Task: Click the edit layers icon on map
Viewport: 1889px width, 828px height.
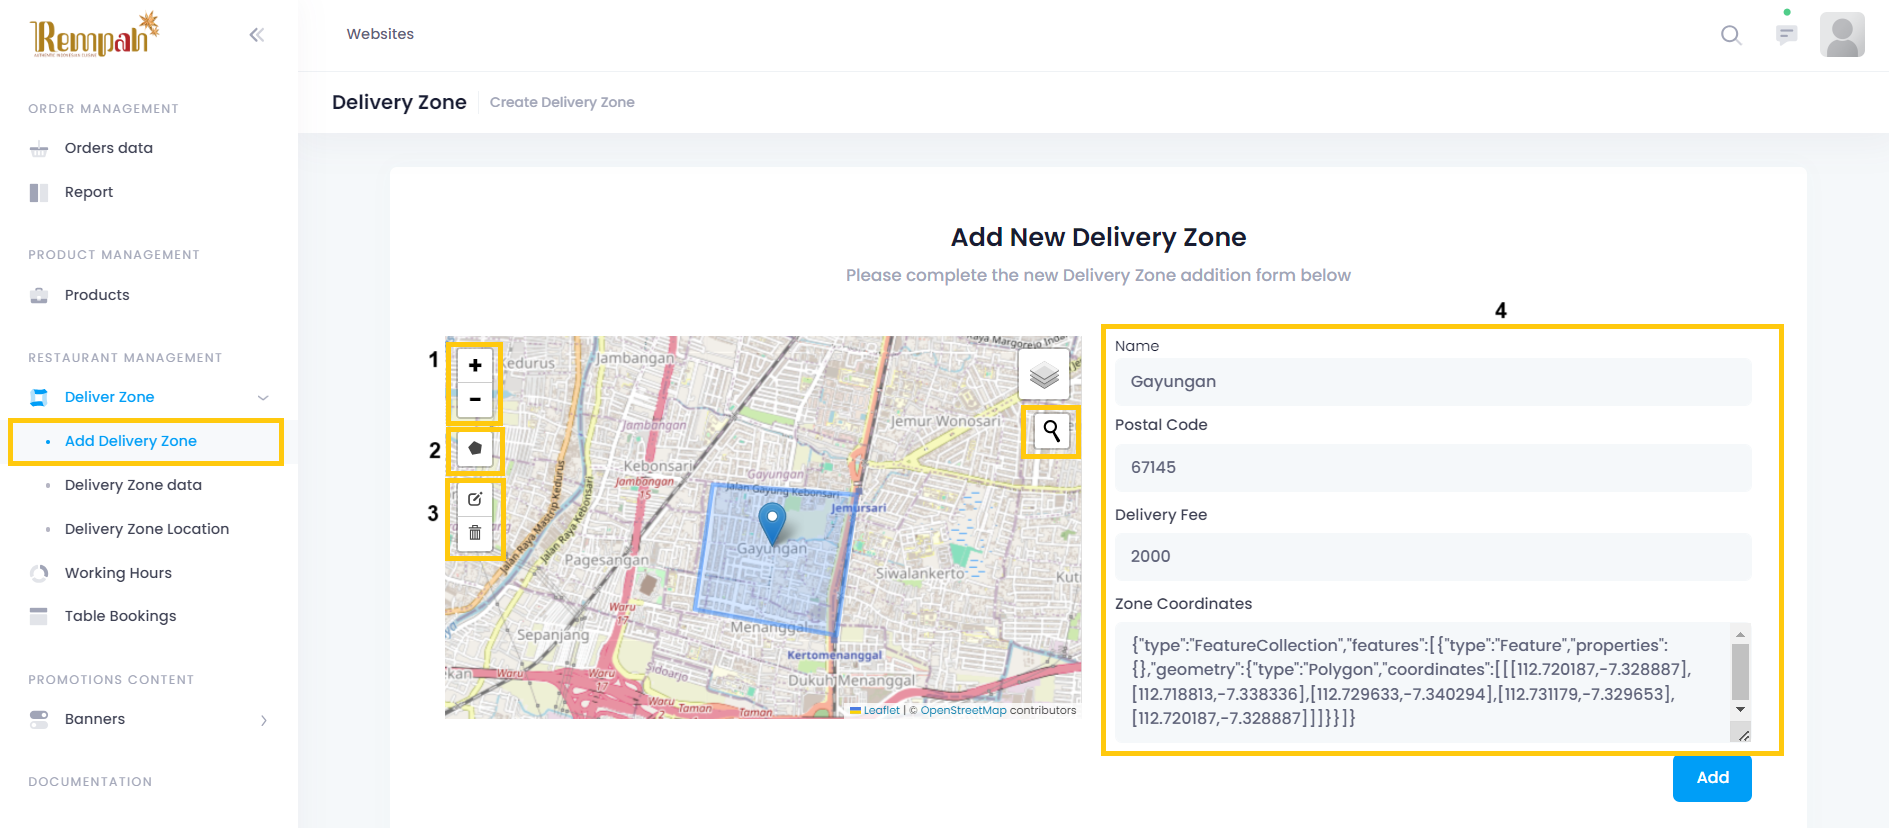Action: point(475,499)
